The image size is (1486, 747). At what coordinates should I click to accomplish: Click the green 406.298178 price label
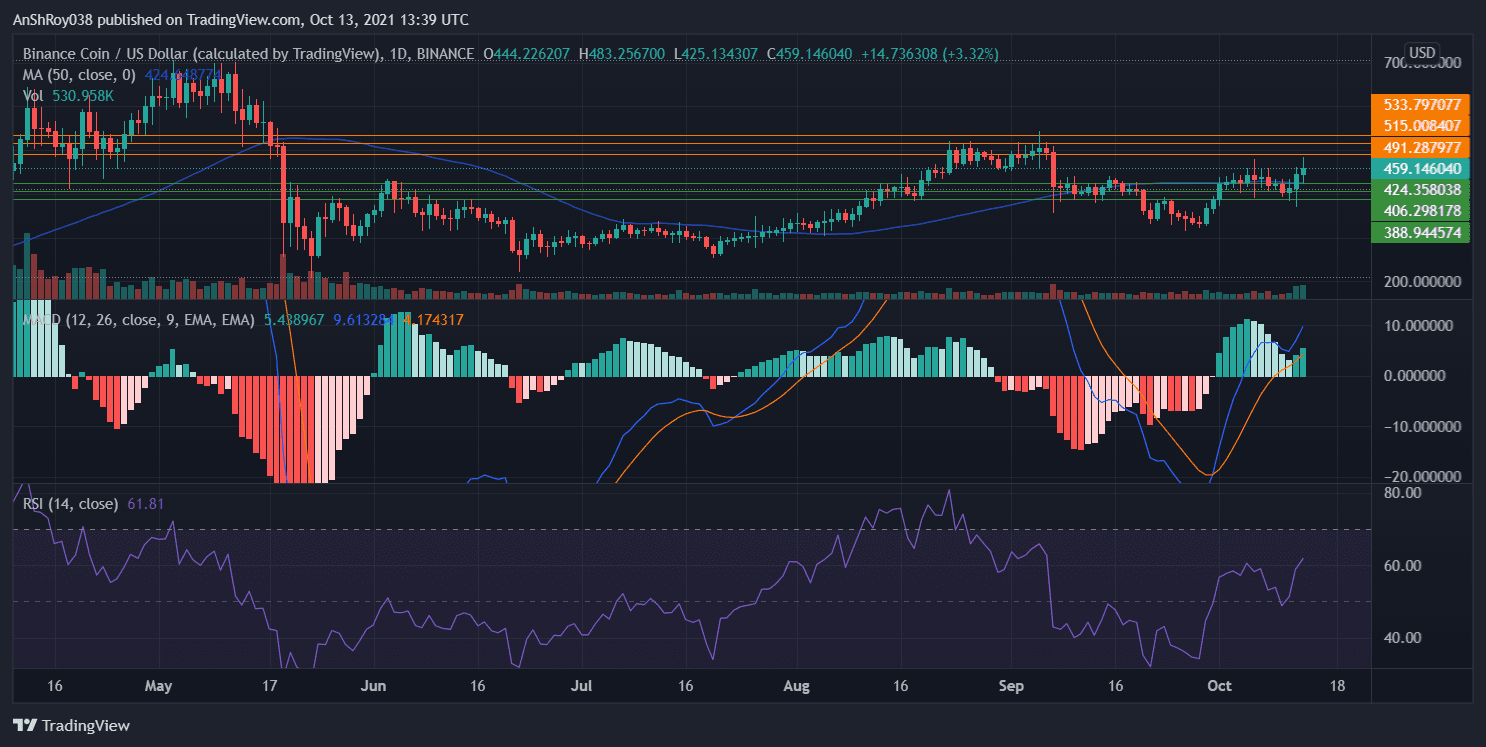point(1419,211)
